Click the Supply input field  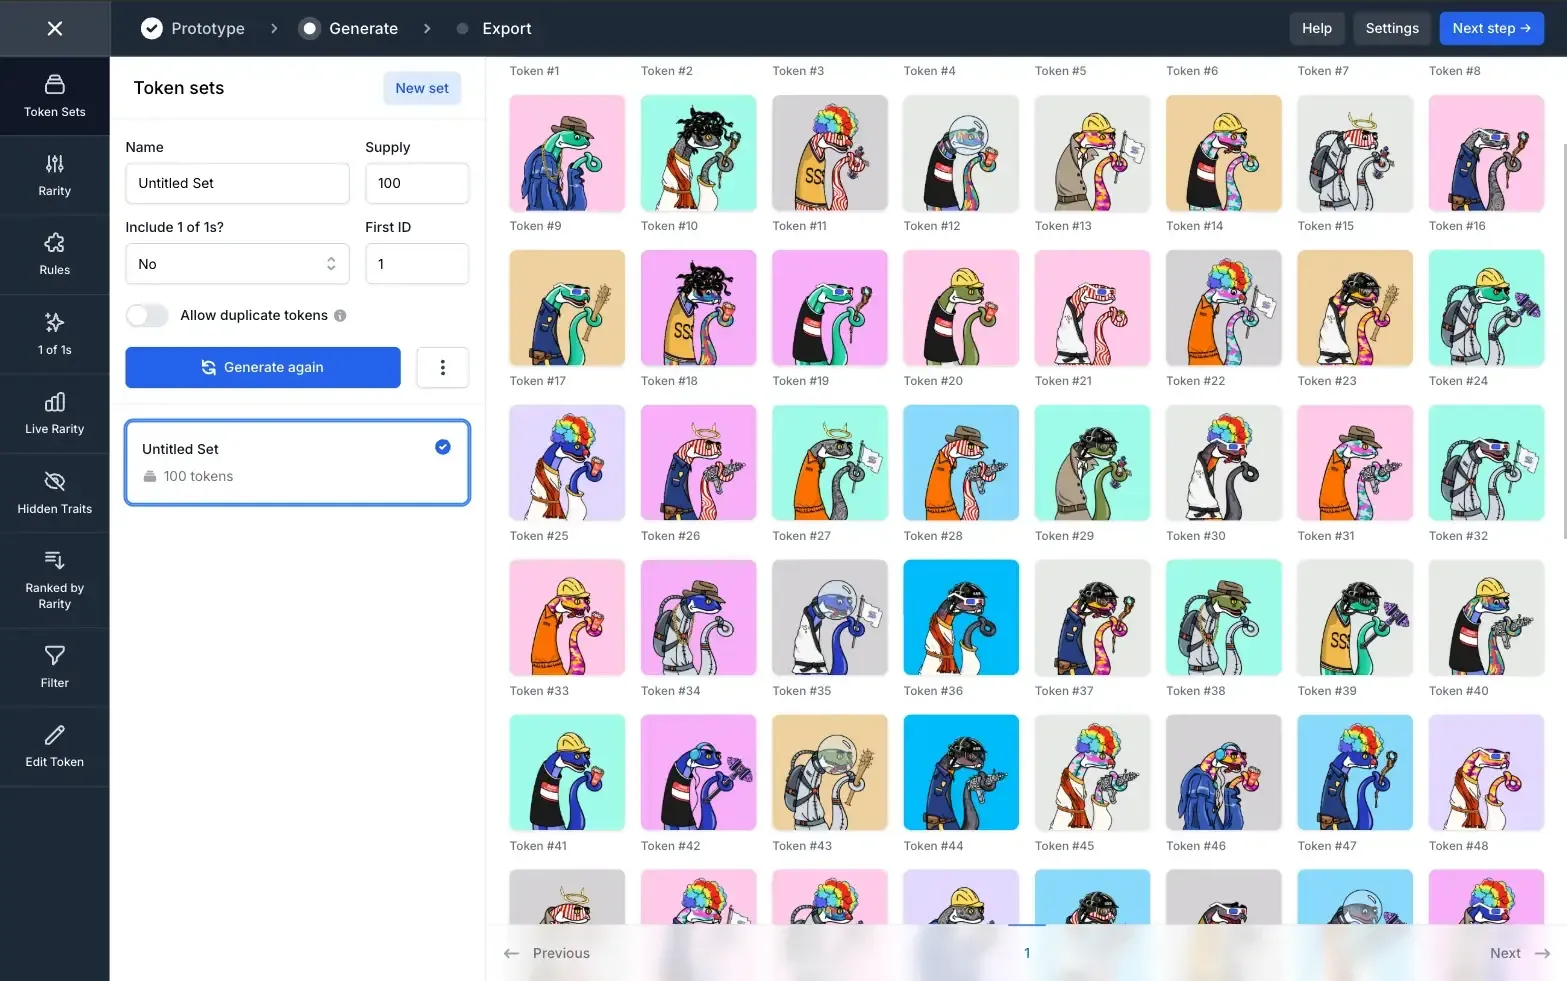coord(417,183)
